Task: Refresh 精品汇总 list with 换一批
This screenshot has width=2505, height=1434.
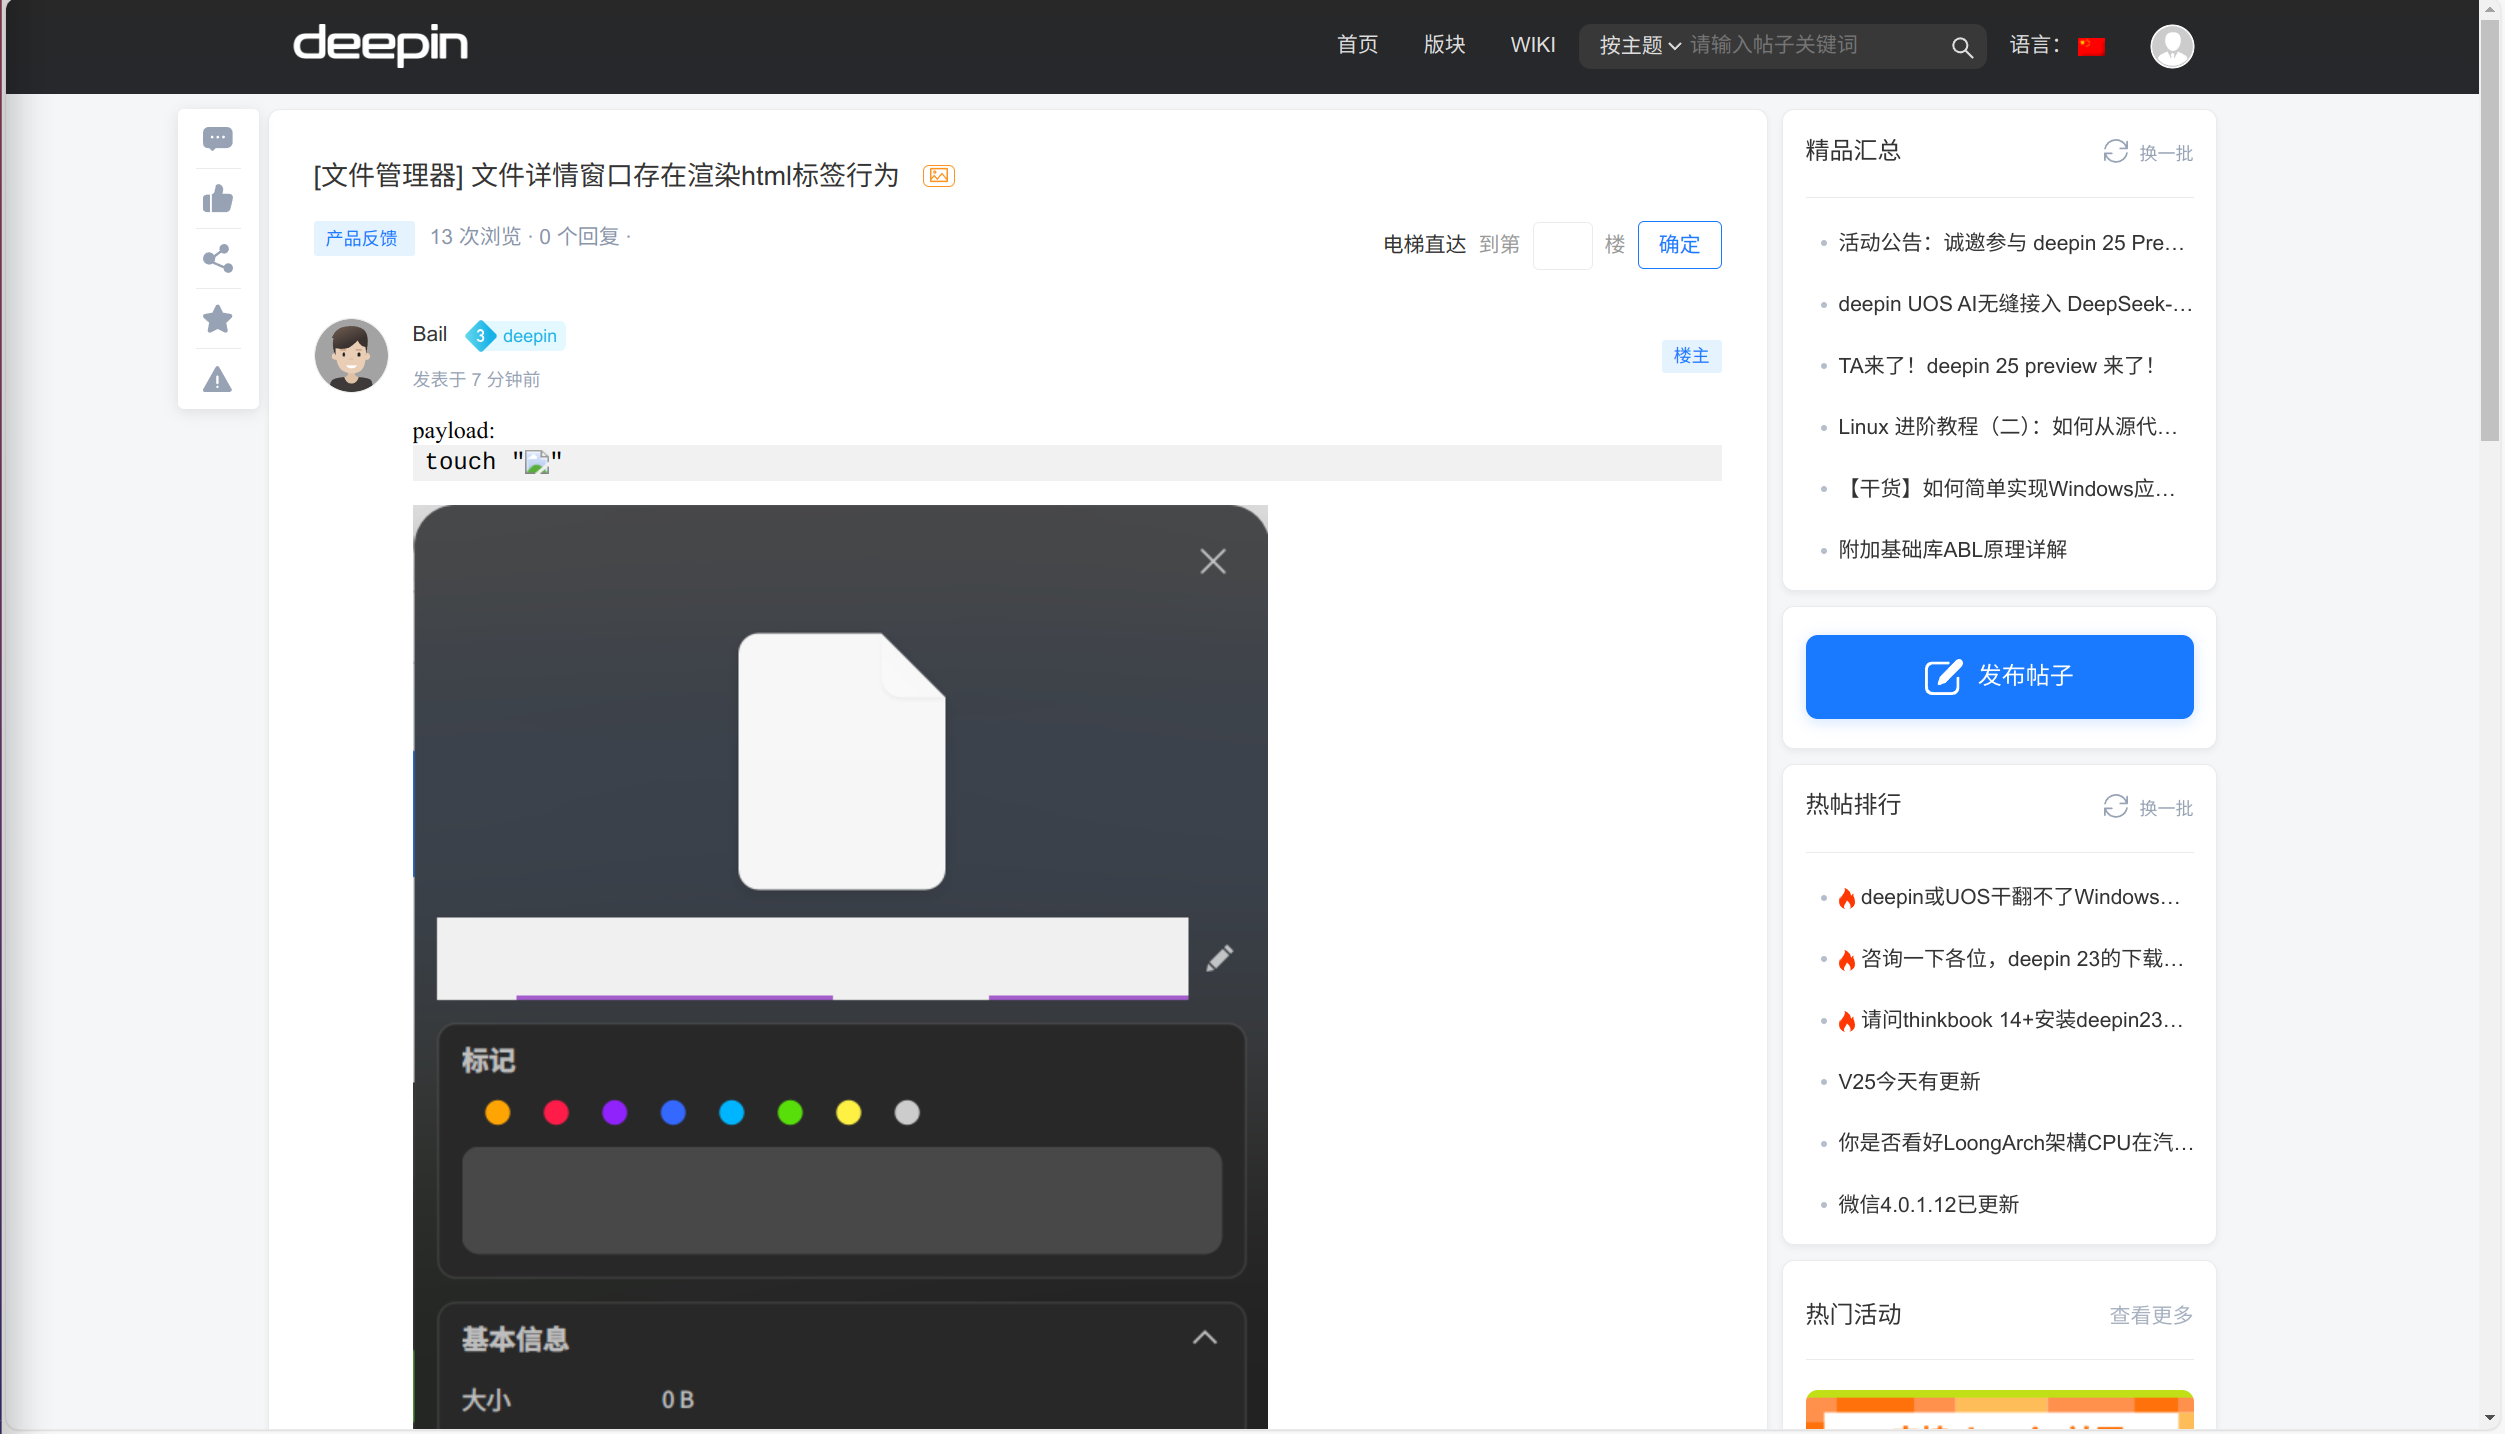Action: pos(2148,152)
